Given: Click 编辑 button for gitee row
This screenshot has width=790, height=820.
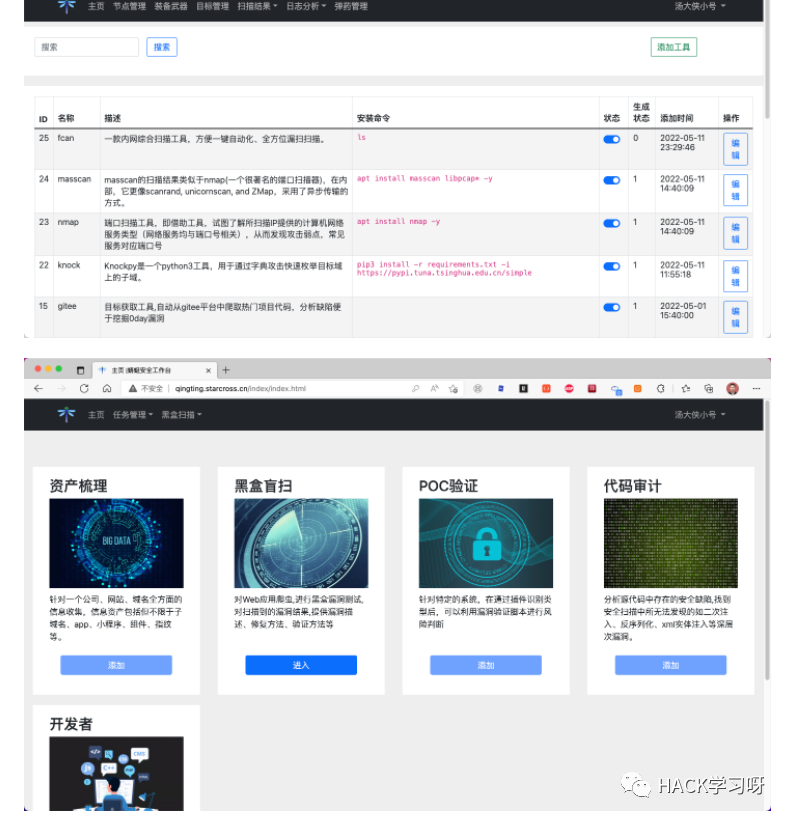Looking at the screenshot, I should pos(735,317).
